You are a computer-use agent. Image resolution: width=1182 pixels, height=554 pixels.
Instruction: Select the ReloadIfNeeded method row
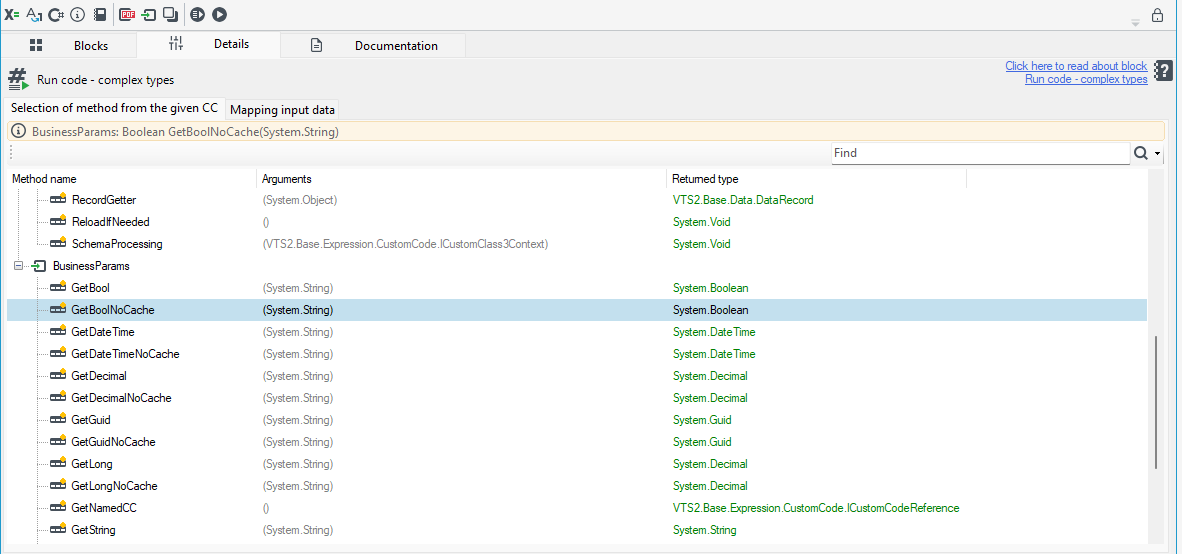click(577, 222)
